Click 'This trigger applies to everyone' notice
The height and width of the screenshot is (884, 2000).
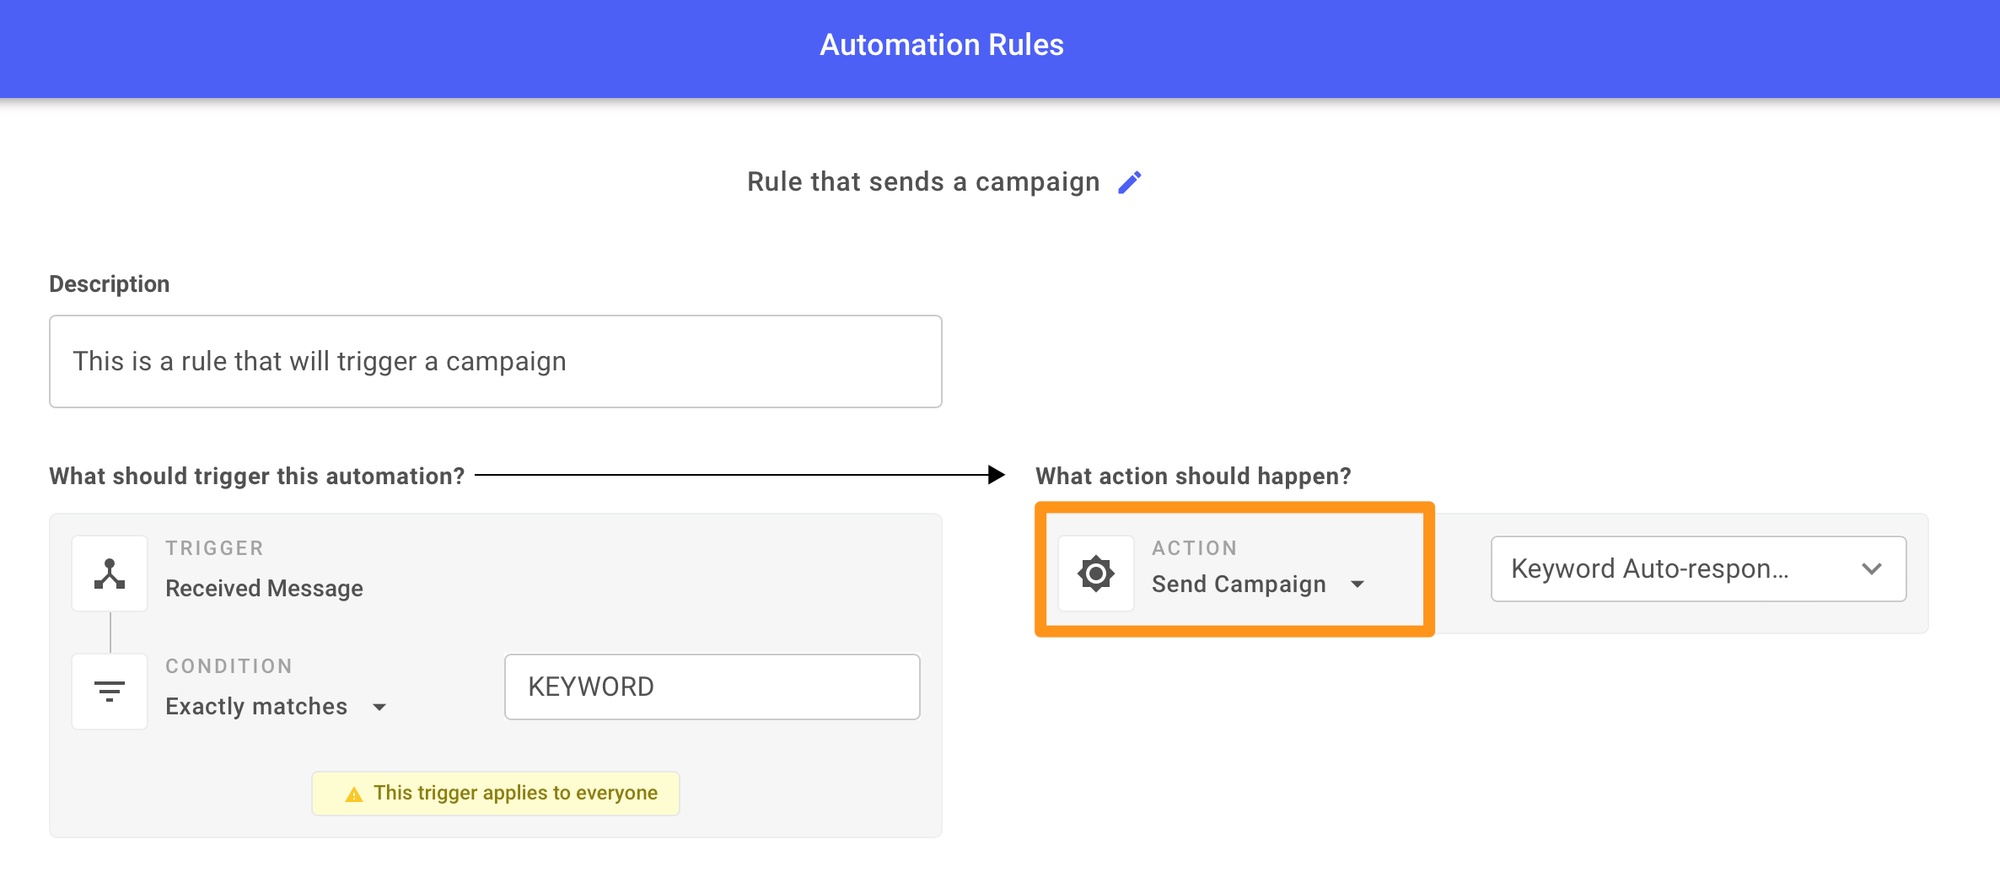[496, 793]
